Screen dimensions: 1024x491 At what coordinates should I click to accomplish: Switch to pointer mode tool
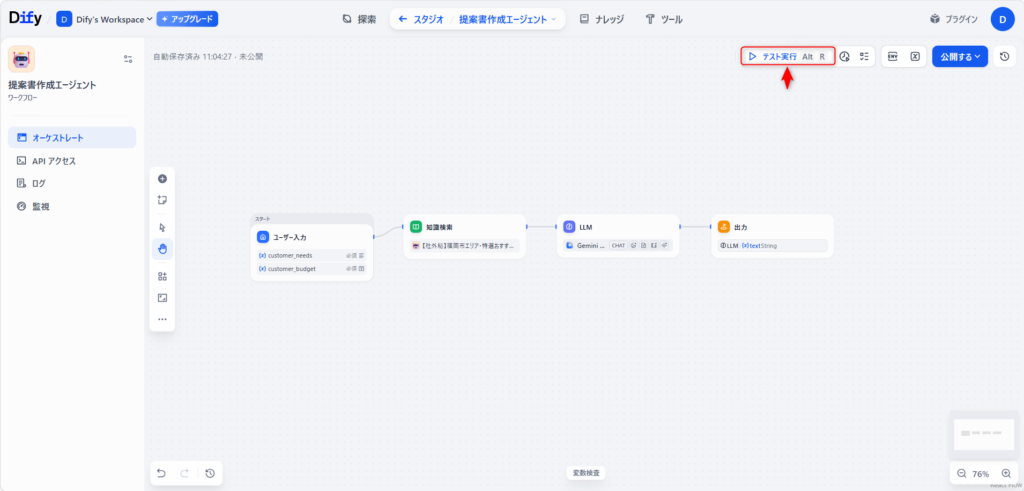click(x=162, y=227)
